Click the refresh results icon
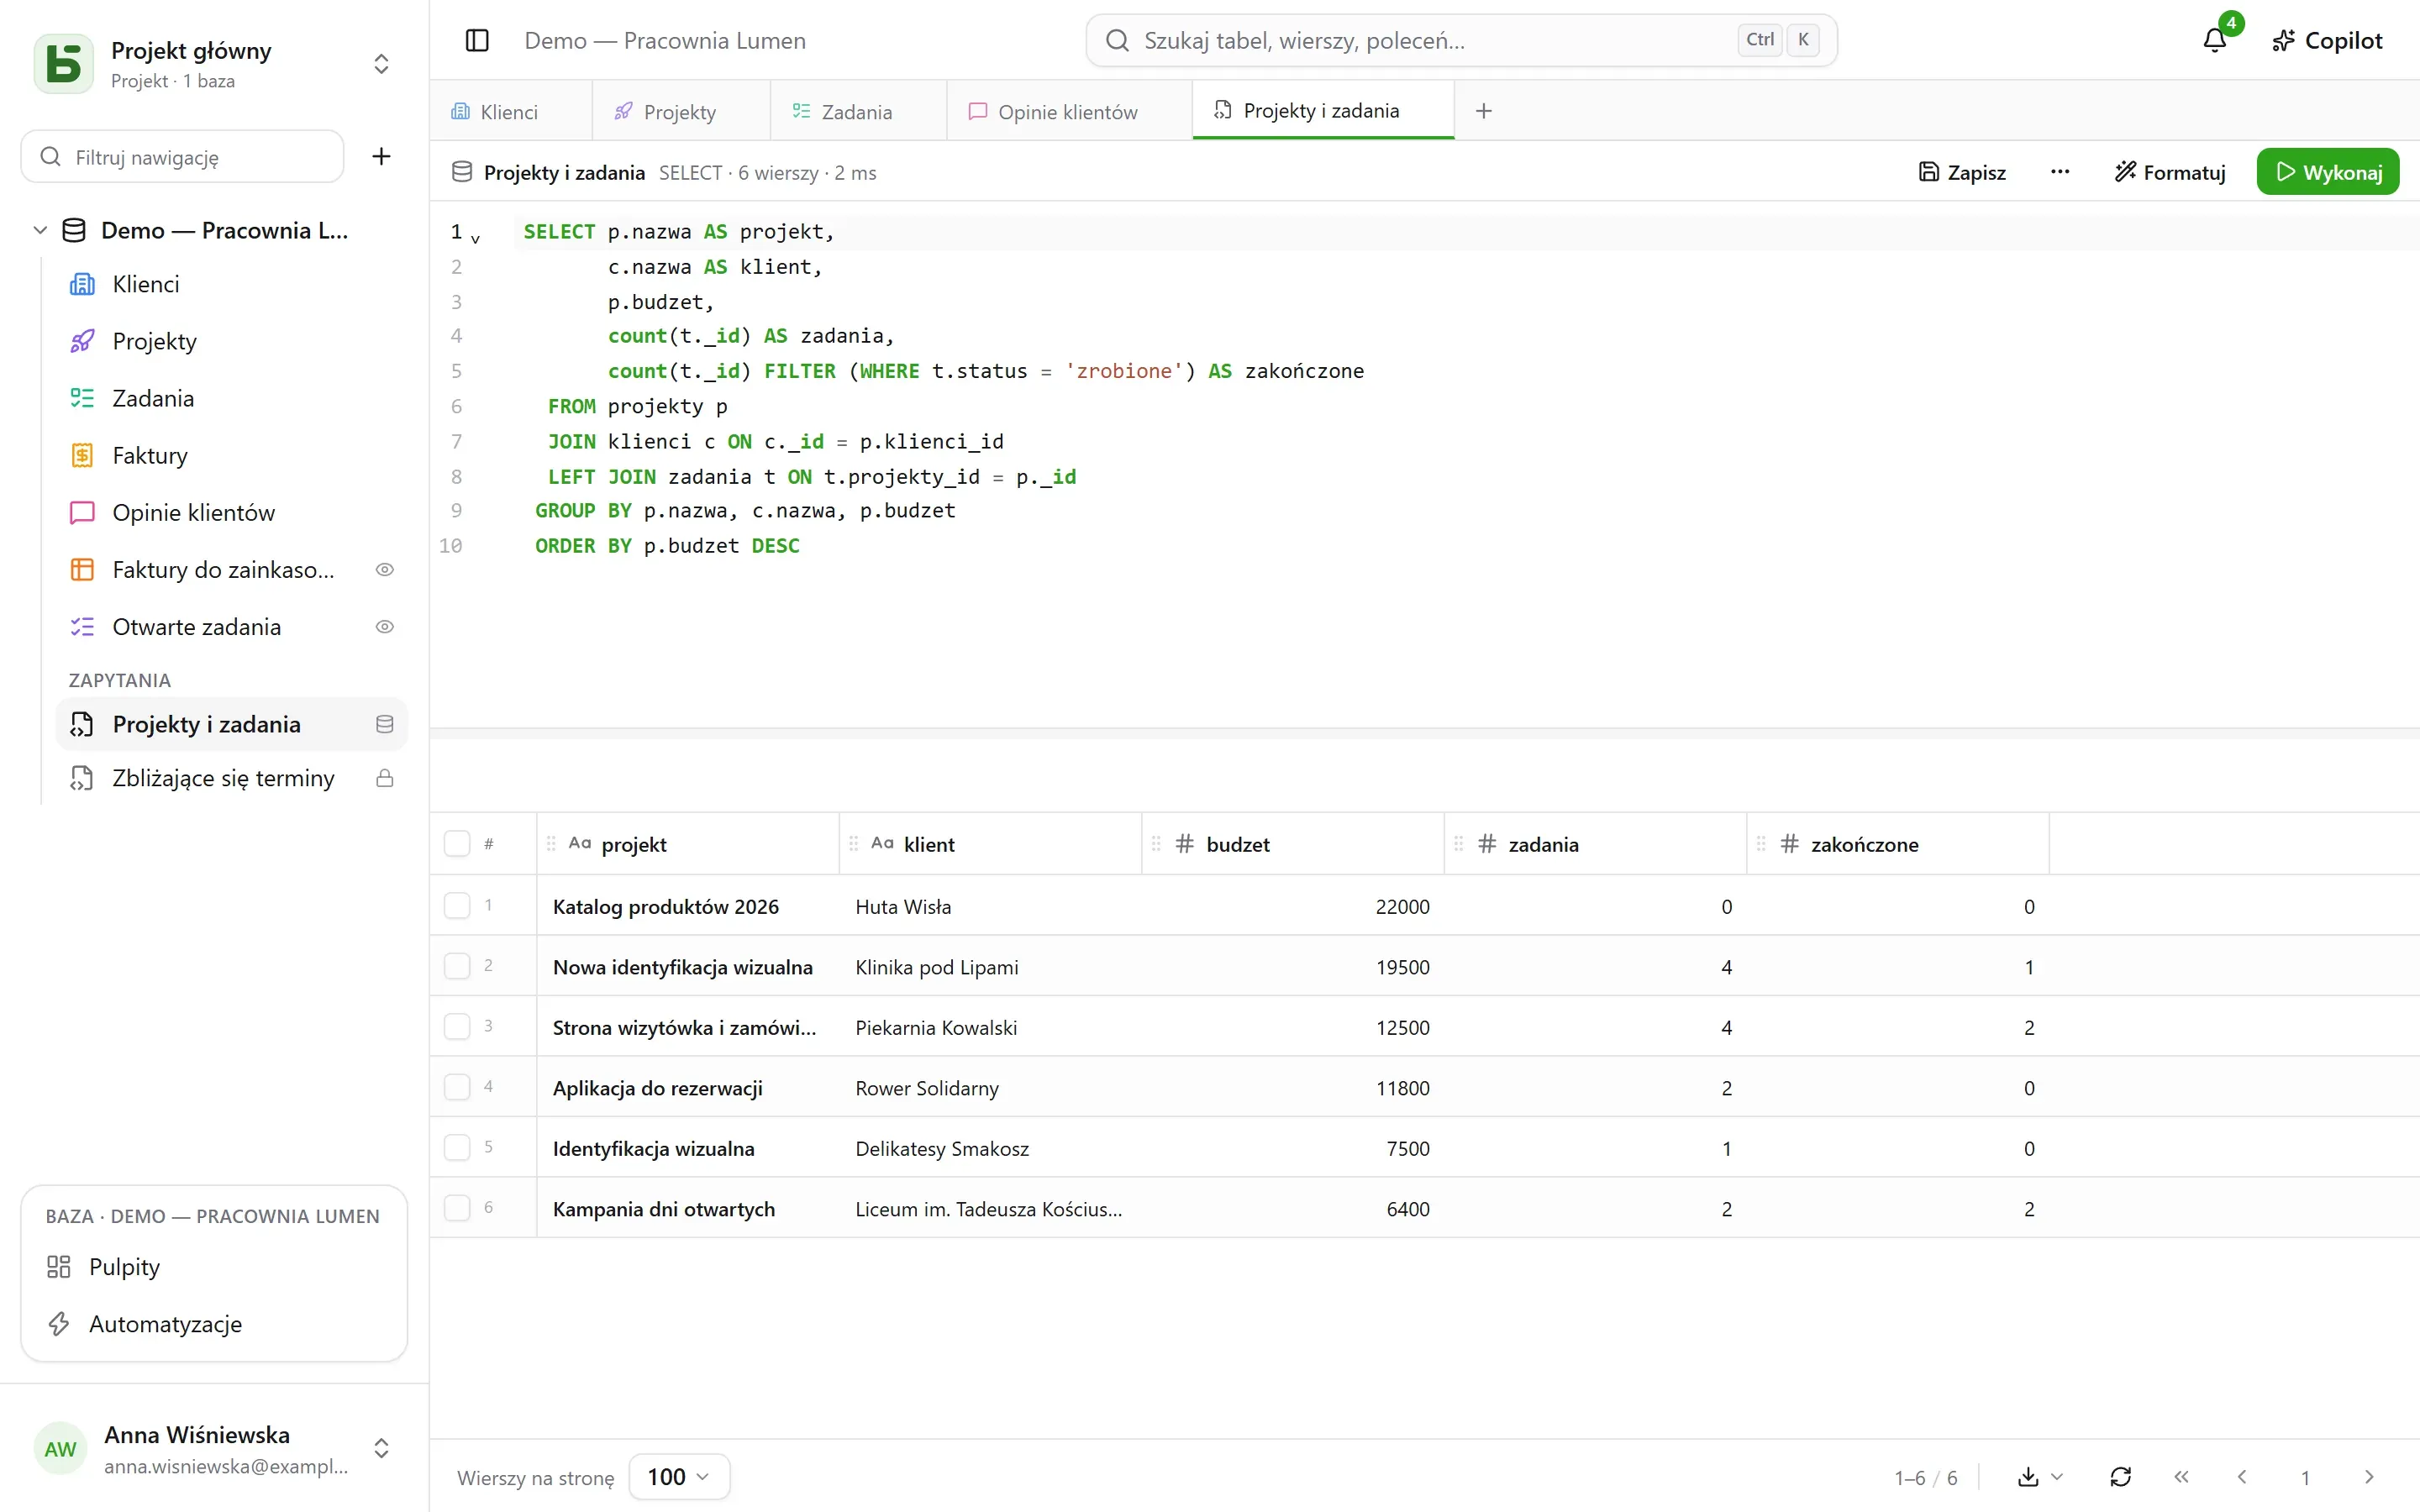The width and height of the screenshot is (2420, 1512). [2120, 1477]
